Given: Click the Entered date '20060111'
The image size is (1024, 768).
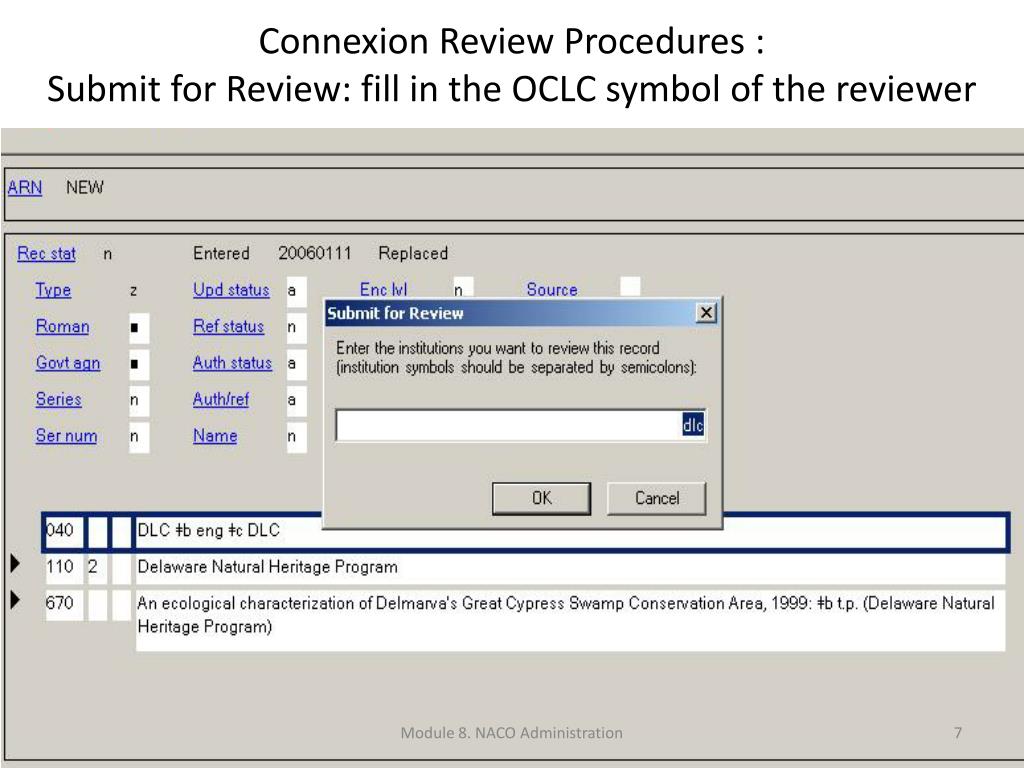Looking at the screenshot, I should pos(315,253).
